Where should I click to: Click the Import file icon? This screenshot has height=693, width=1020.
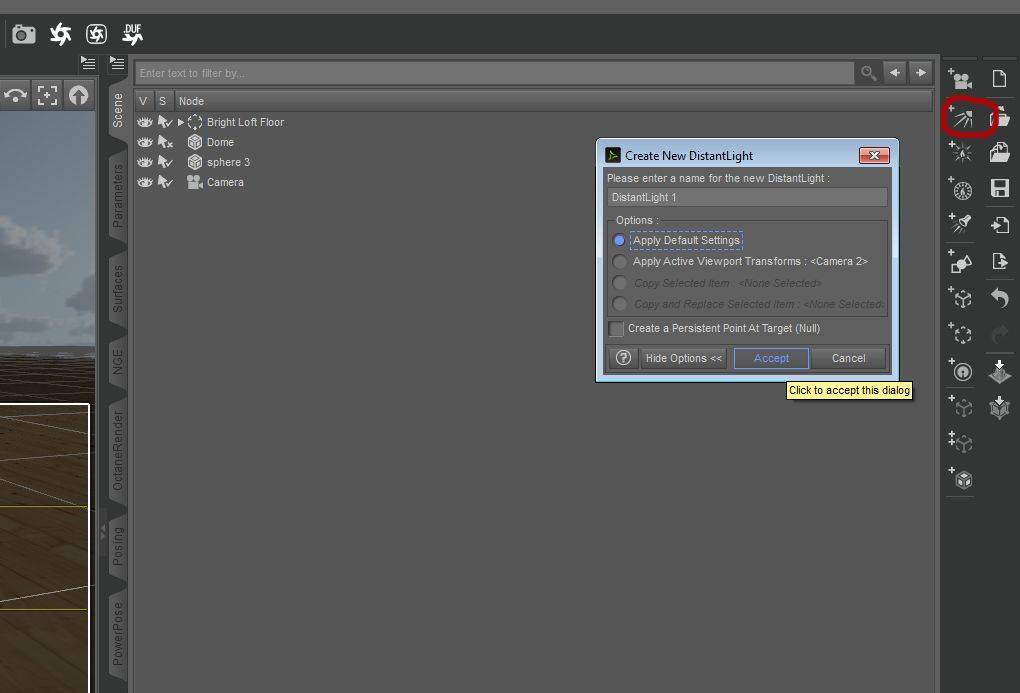(x=999, y=224)
